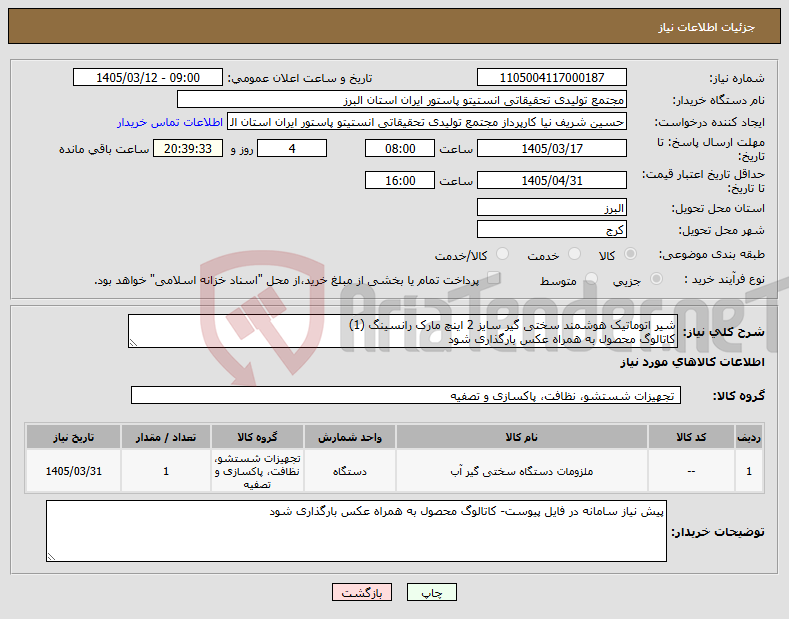Click the کد کالا column header

click(691, 437)
